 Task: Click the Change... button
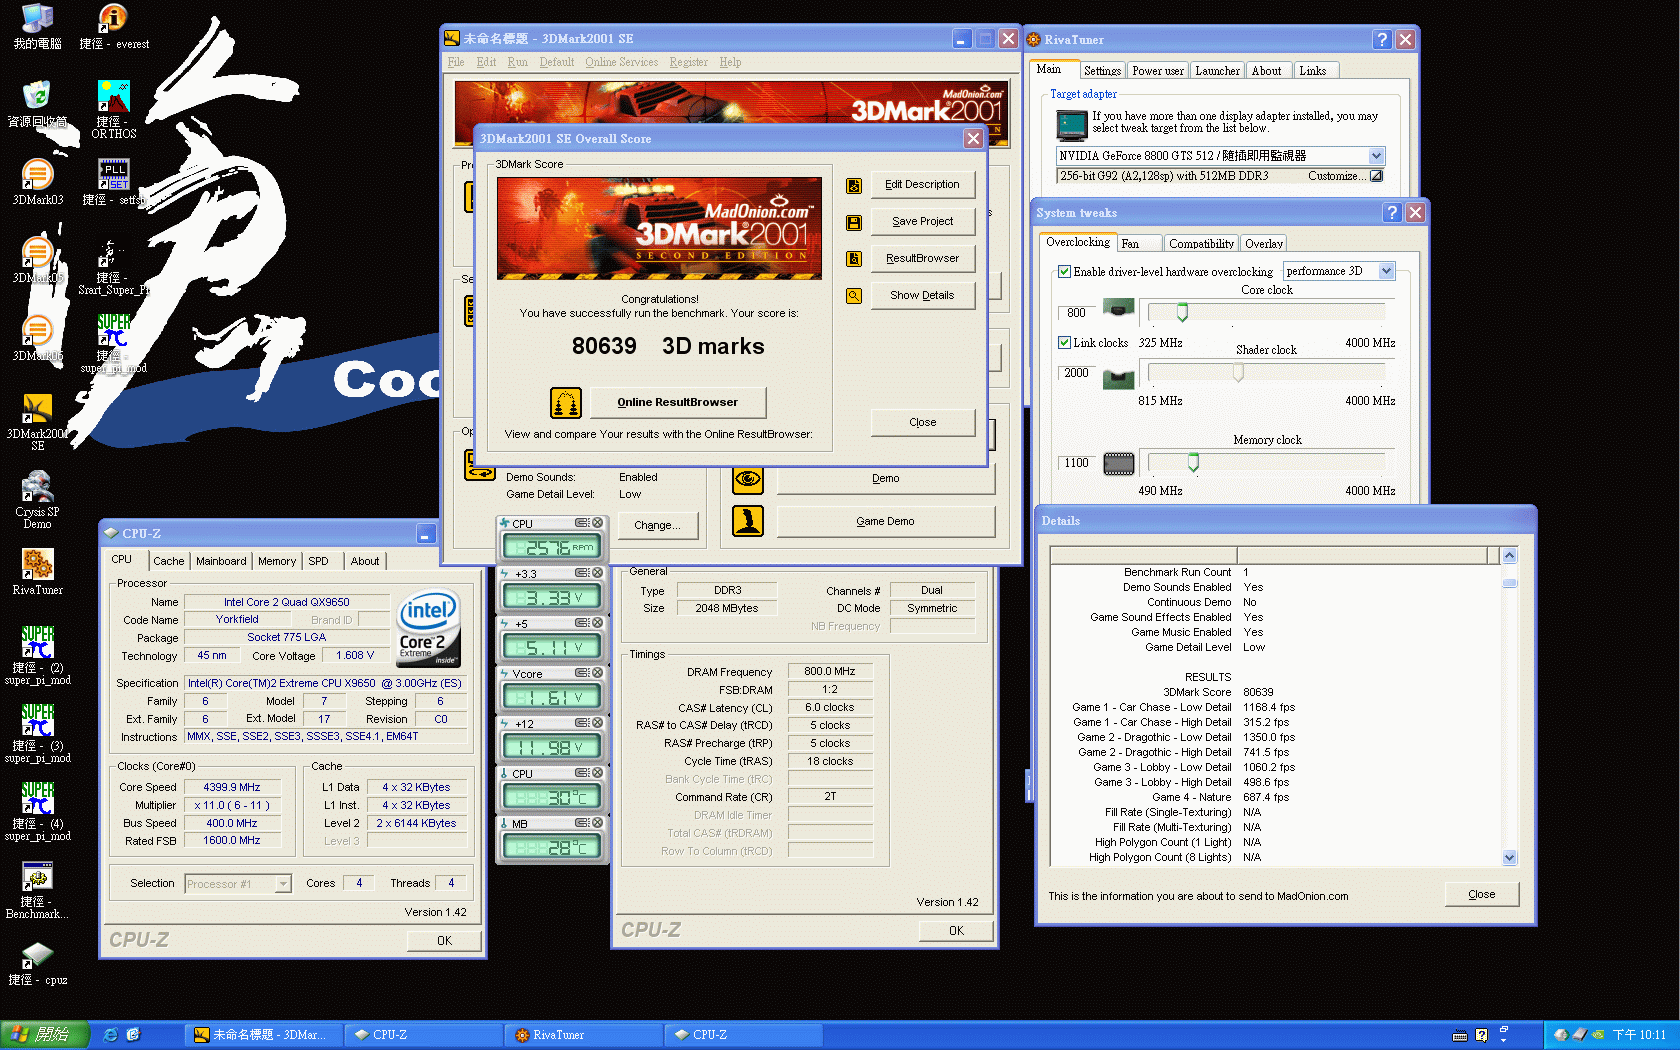[x=657, y=526]
